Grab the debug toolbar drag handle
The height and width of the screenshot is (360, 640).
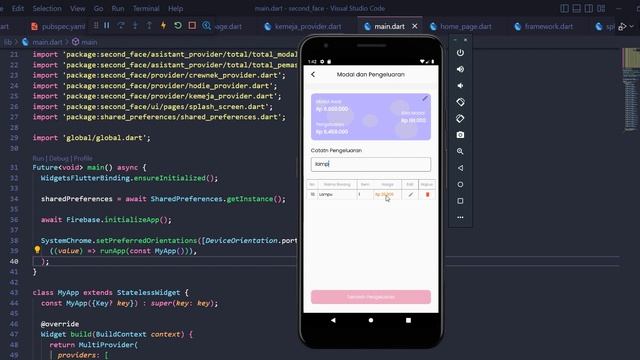[96, 26]
